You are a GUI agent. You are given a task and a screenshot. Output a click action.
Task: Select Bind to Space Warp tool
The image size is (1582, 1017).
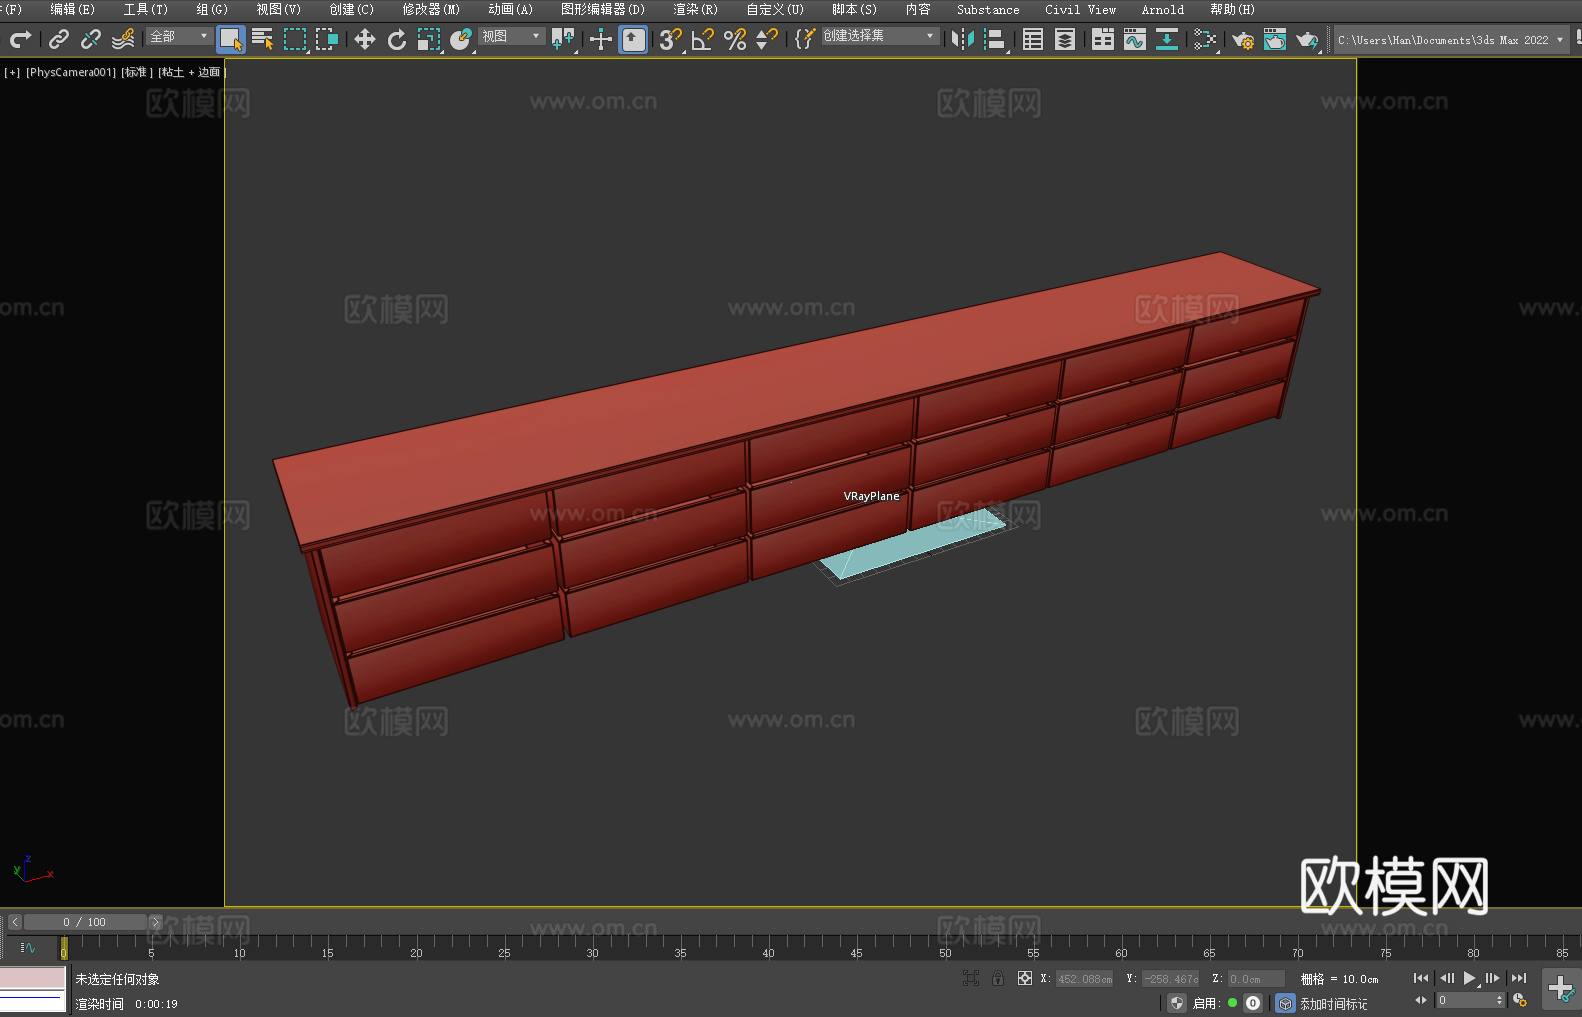click(123, 39)
